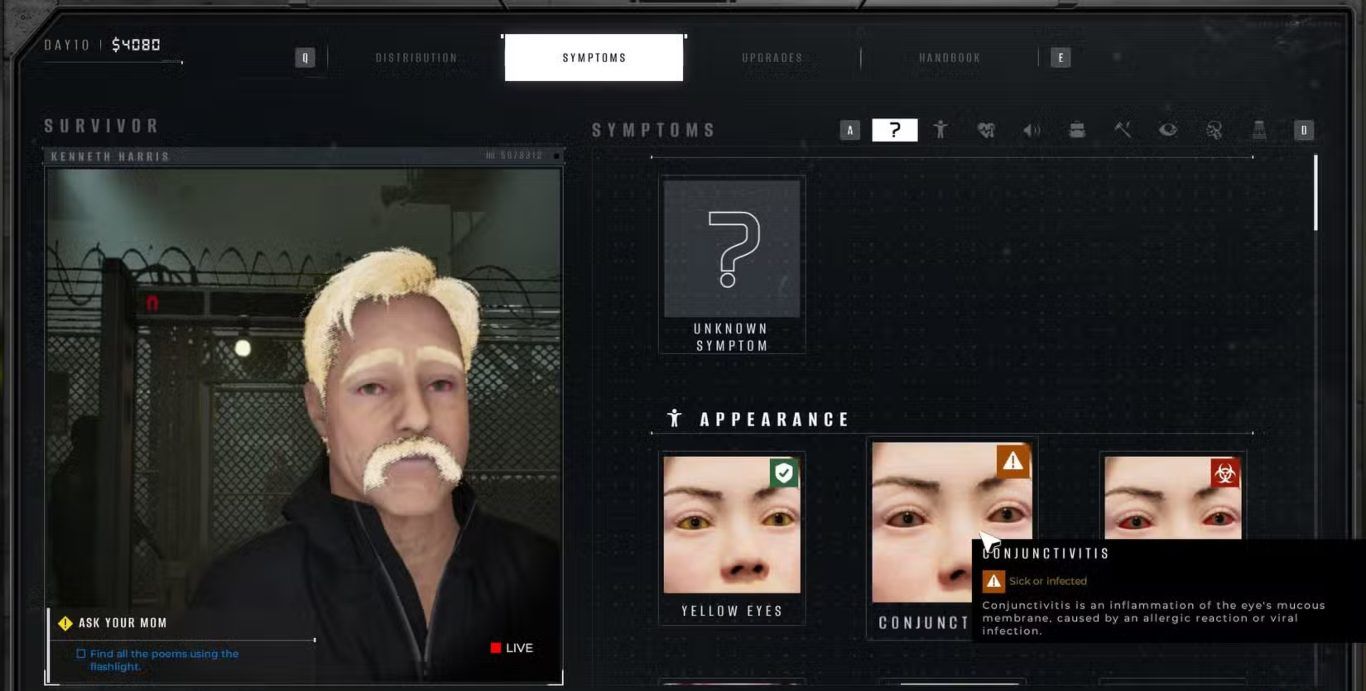Open the Upgrades tab
The height and width of the screenshot is (691, 1366).
click(772, 58)
